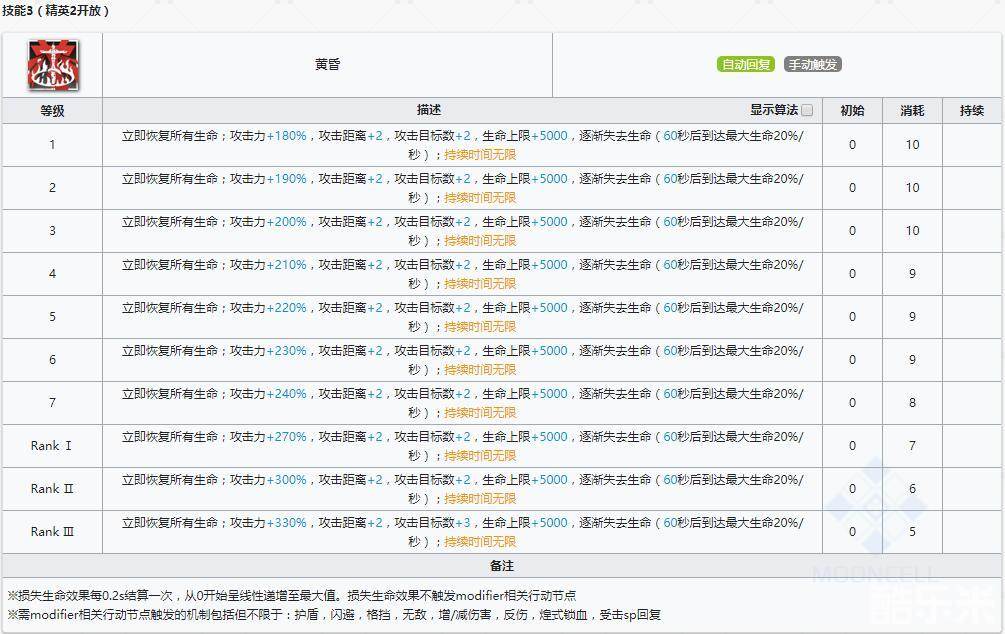Click the 黄昏 skill icon
Image resolution: width=1005 pixels, height=634 pixels.
[x=52, y=65]
